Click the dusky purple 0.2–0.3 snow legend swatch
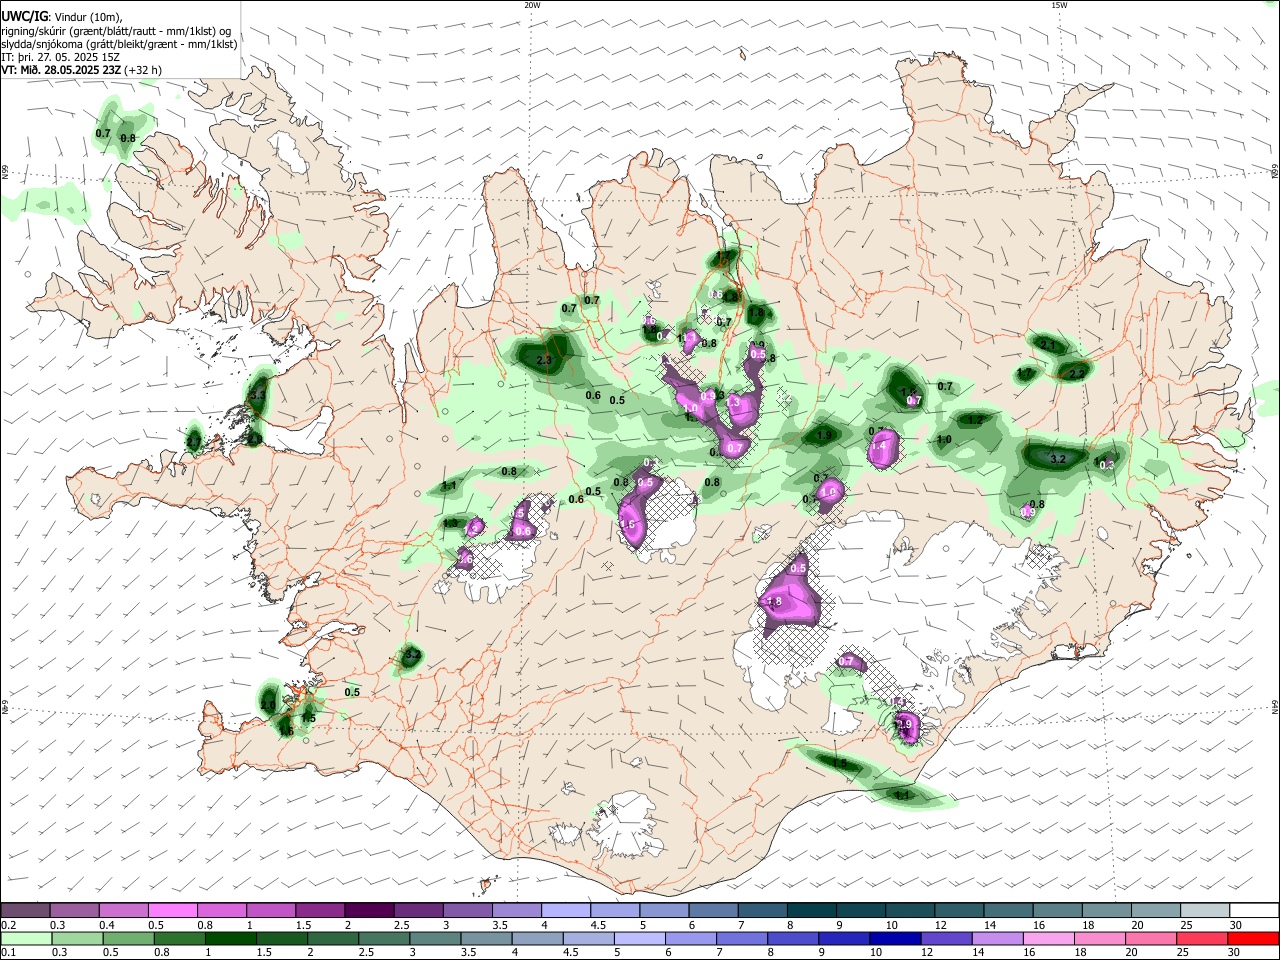The width and height of the screenshot is (1280, 960). point(25,910)
